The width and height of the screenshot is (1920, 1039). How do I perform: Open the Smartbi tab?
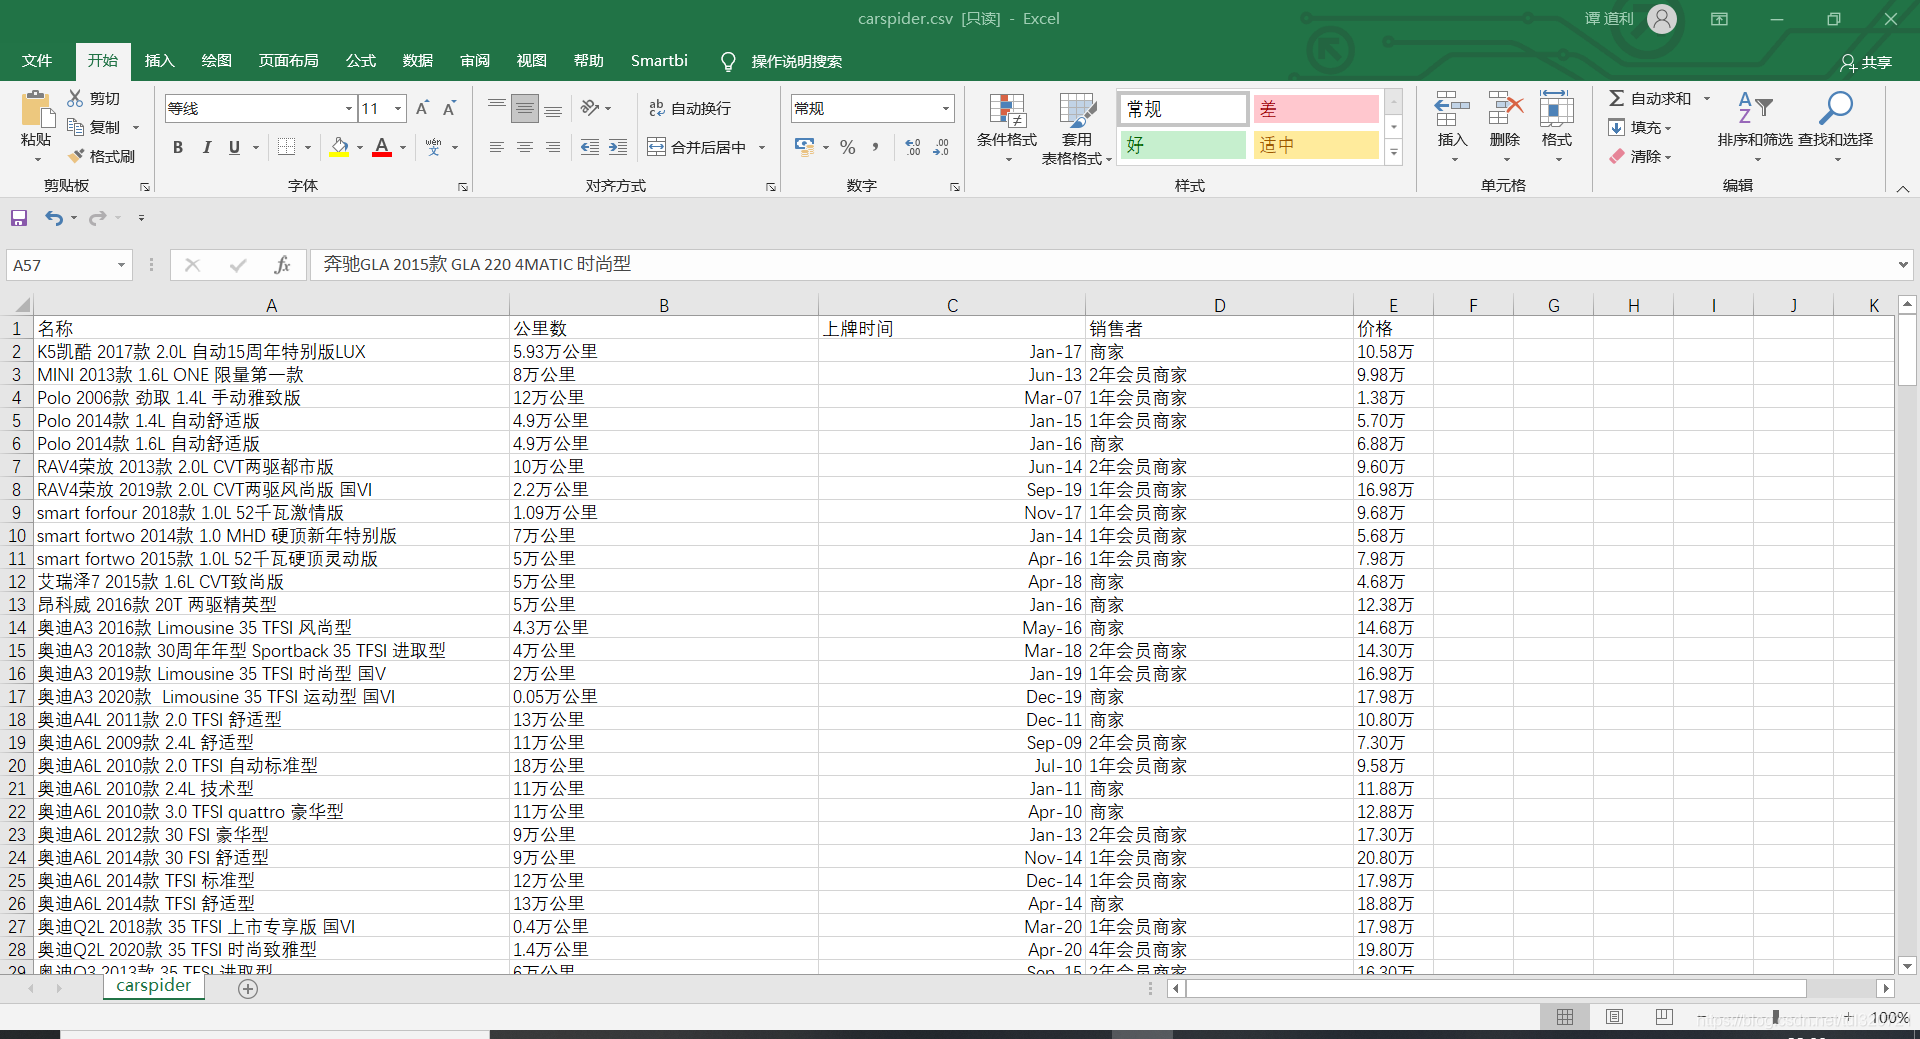659,61
